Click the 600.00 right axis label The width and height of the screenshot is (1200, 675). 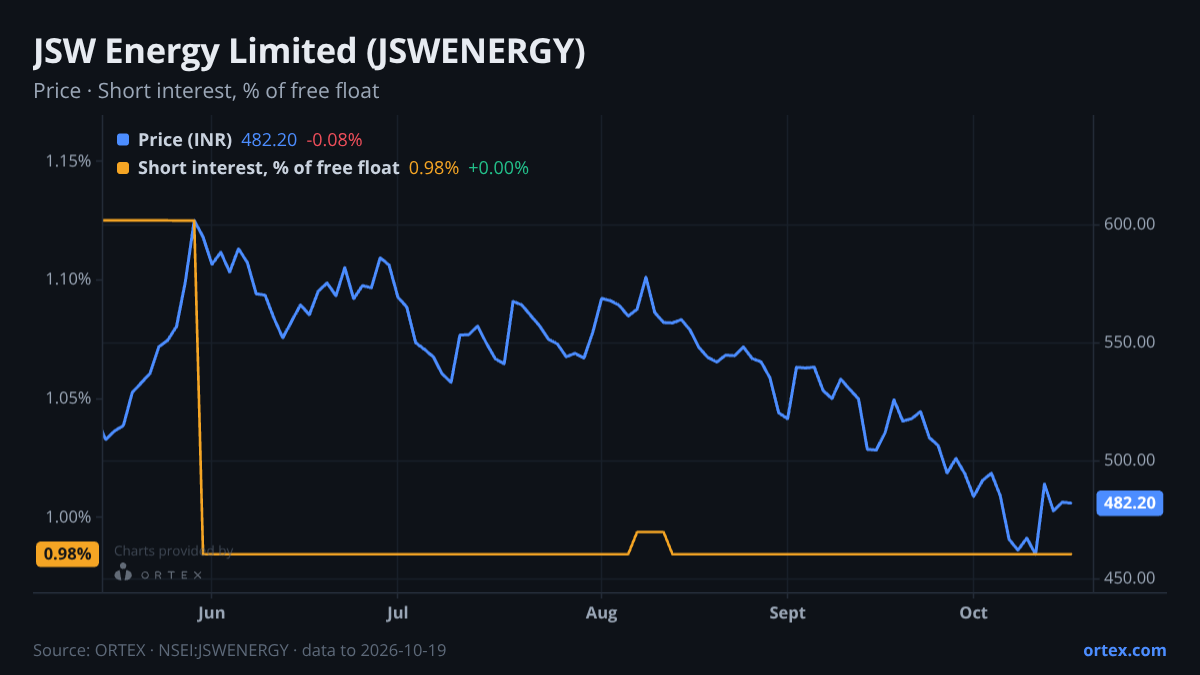click(1130, 224)
